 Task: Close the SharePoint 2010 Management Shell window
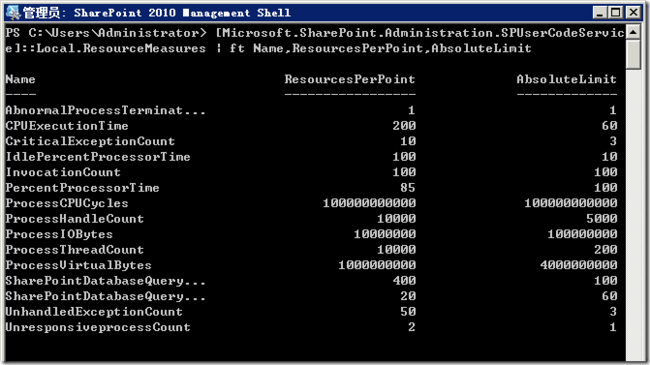633,12
